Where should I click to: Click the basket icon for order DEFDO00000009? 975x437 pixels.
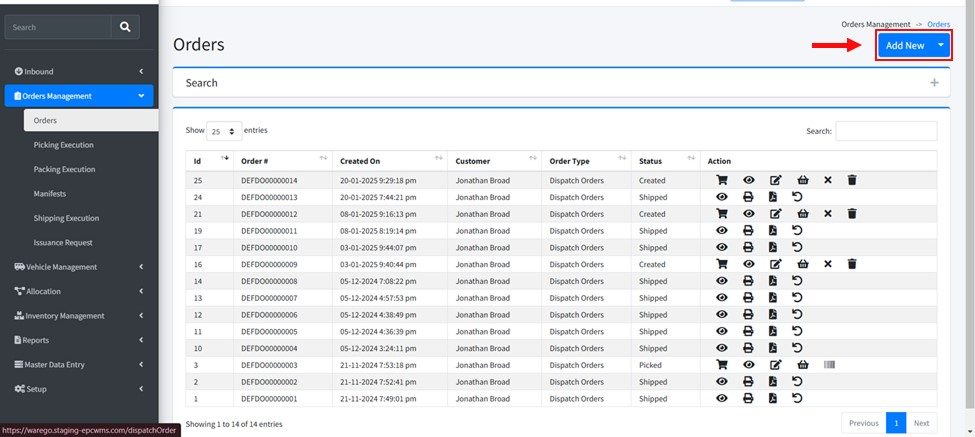coord(803,264)
